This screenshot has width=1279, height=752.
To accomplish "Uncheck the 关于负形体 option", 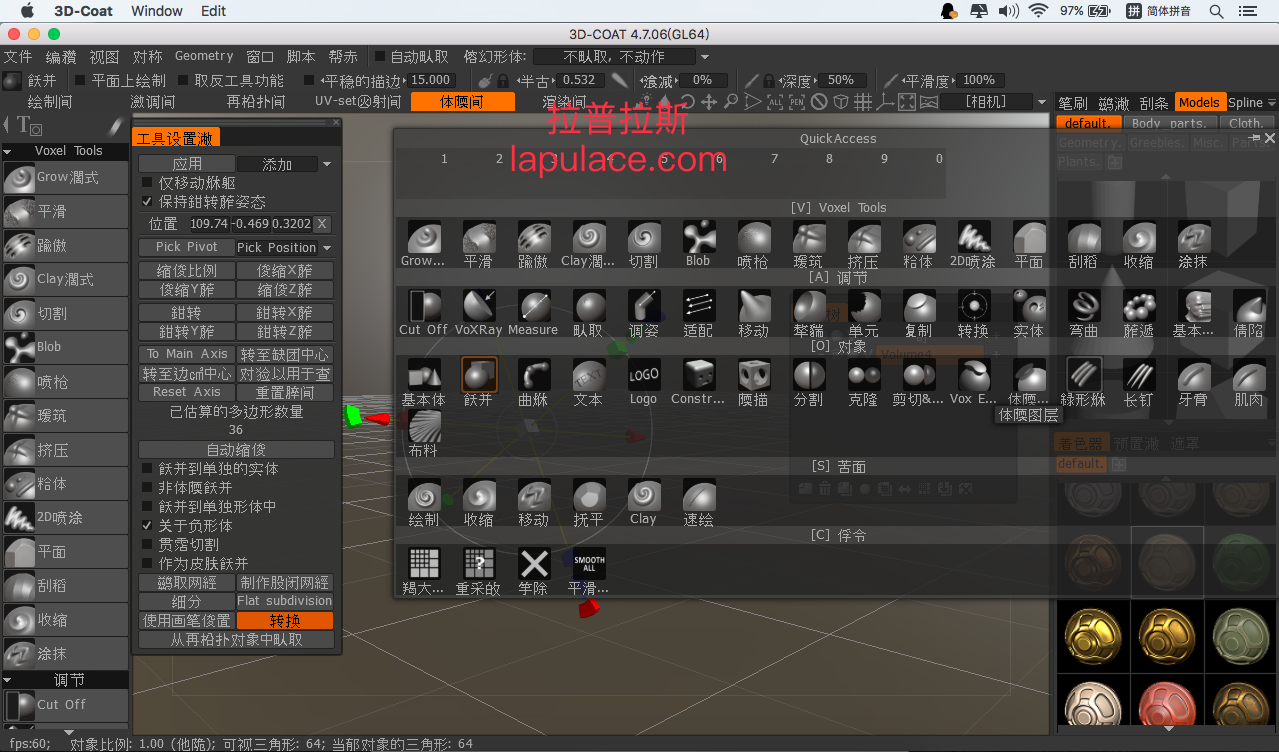I will click(x=148, y=525).
